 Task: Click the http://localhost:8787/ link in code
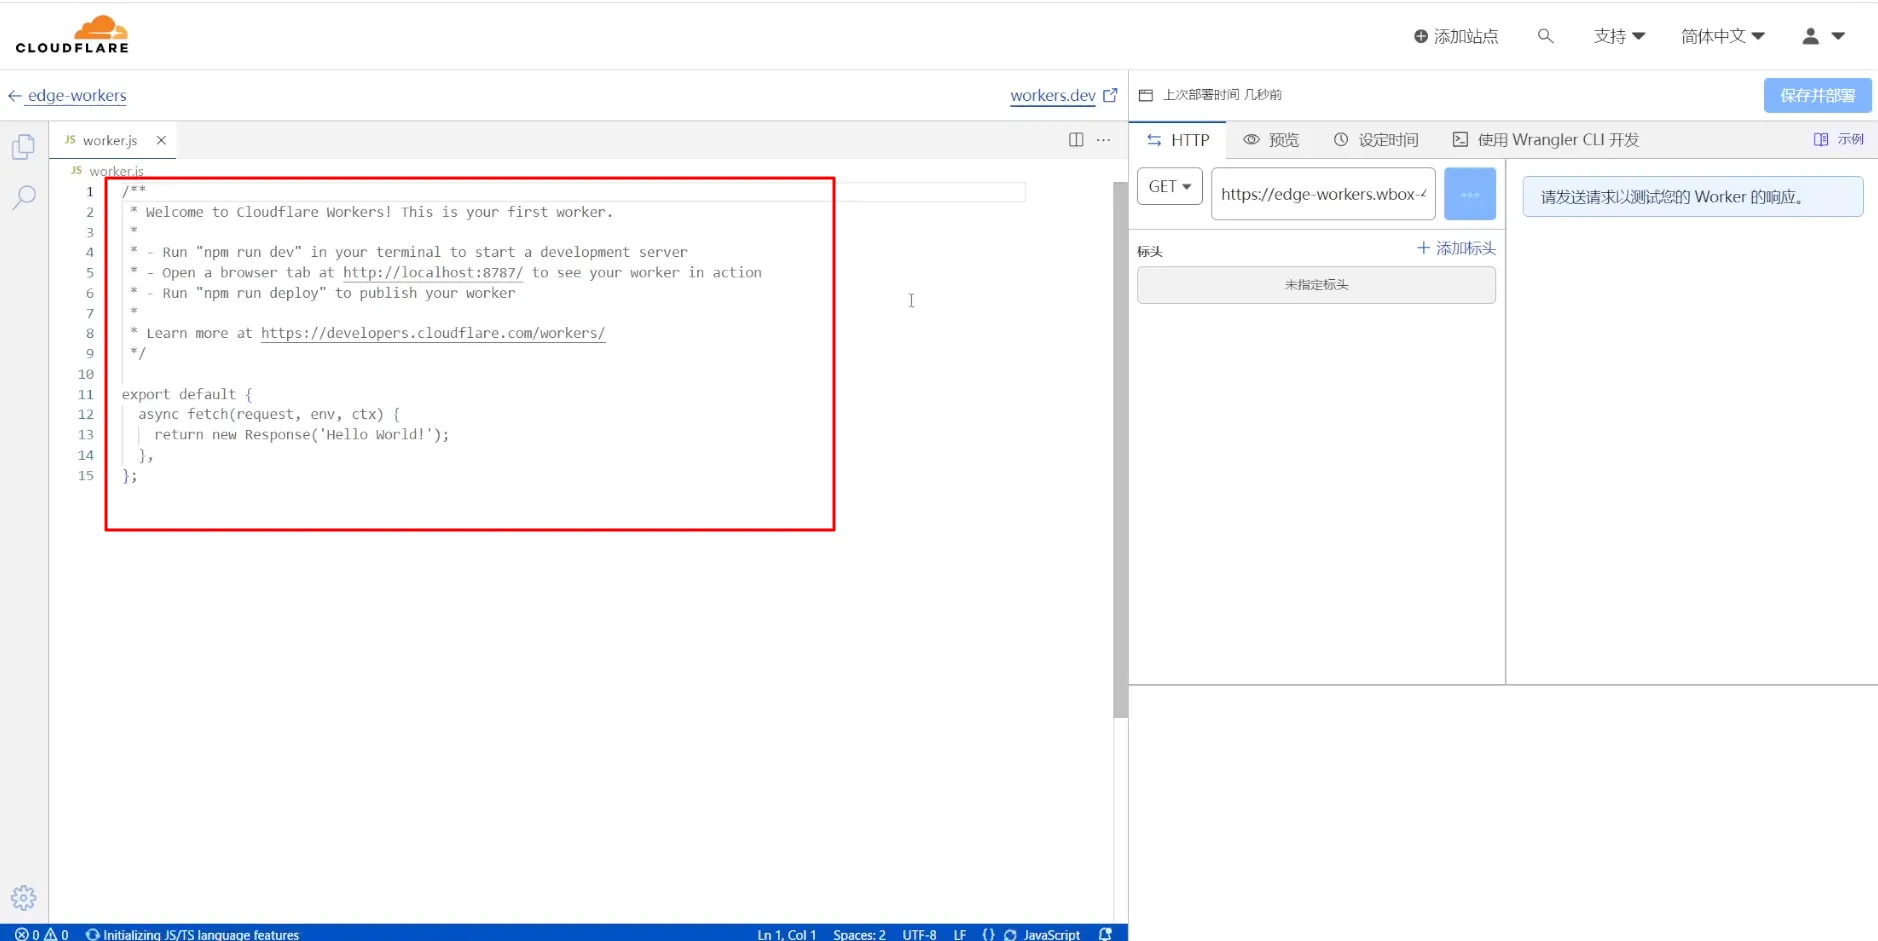point(433,273)
